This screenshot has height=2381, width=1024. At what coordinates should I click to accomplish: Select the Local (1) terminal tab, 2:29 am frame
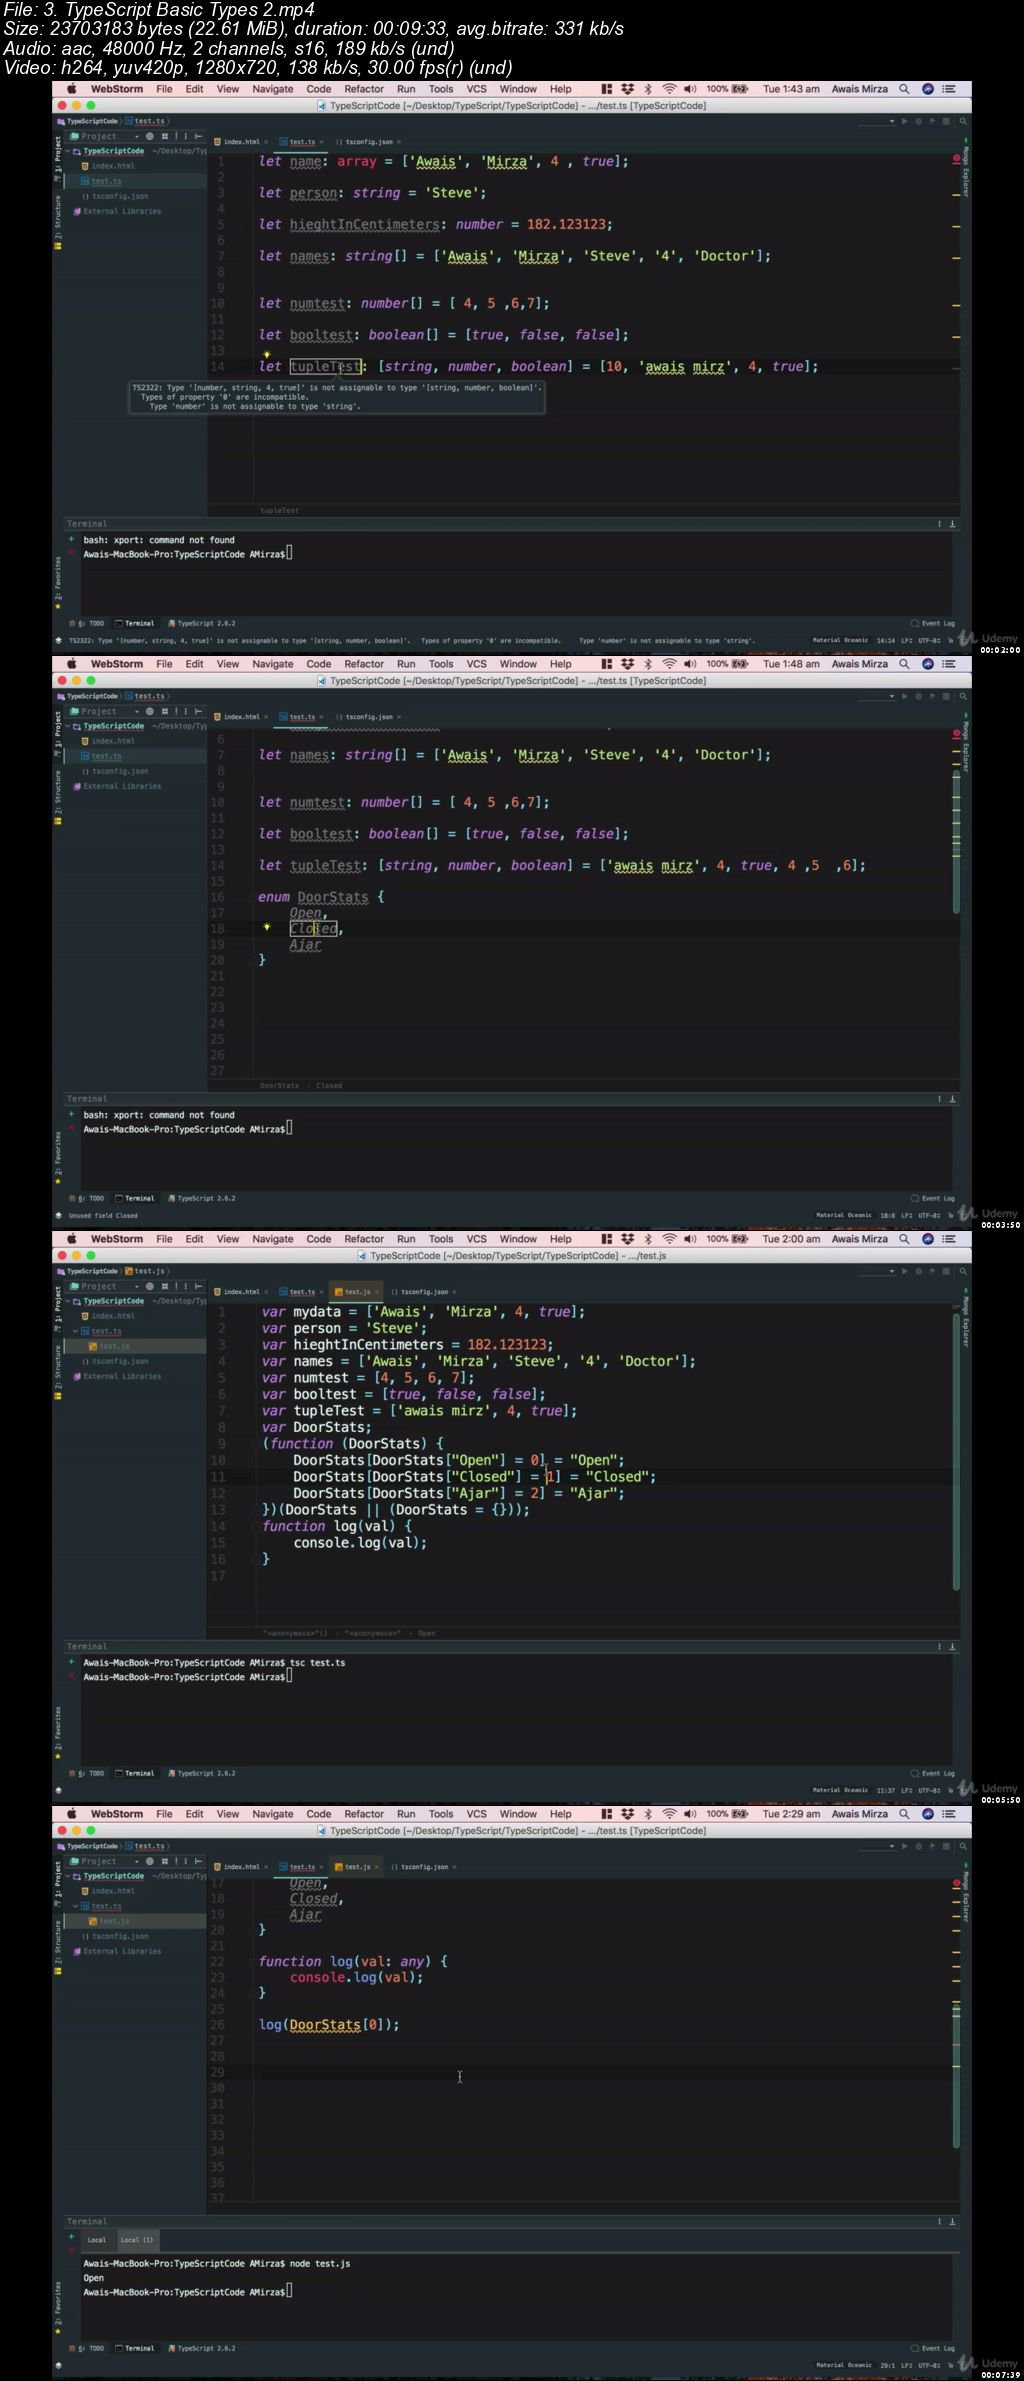[137, 2240]
